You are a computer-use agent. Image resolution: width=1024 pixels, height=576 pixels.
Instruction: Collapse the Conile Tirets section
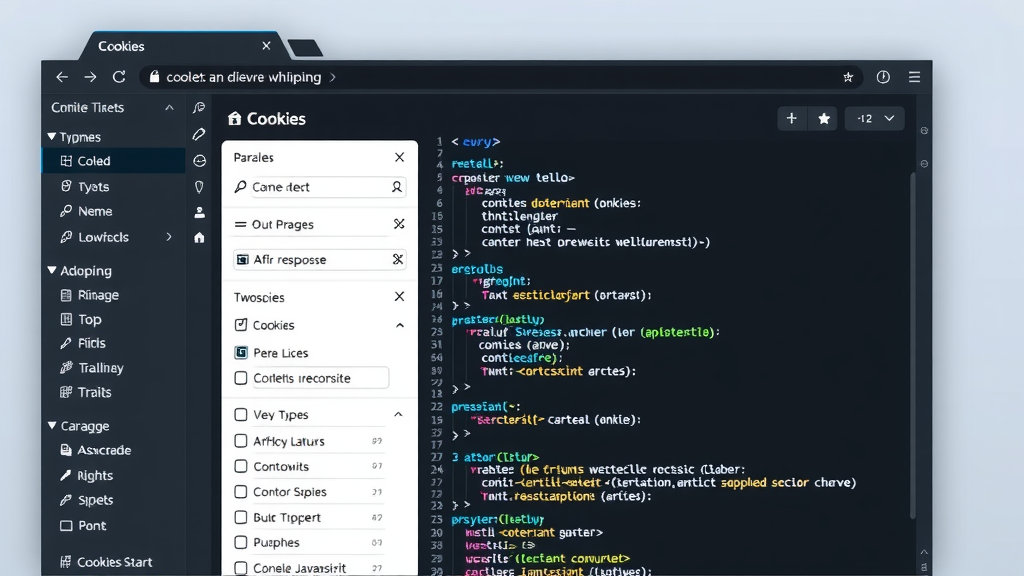click(x=169, y=107)
